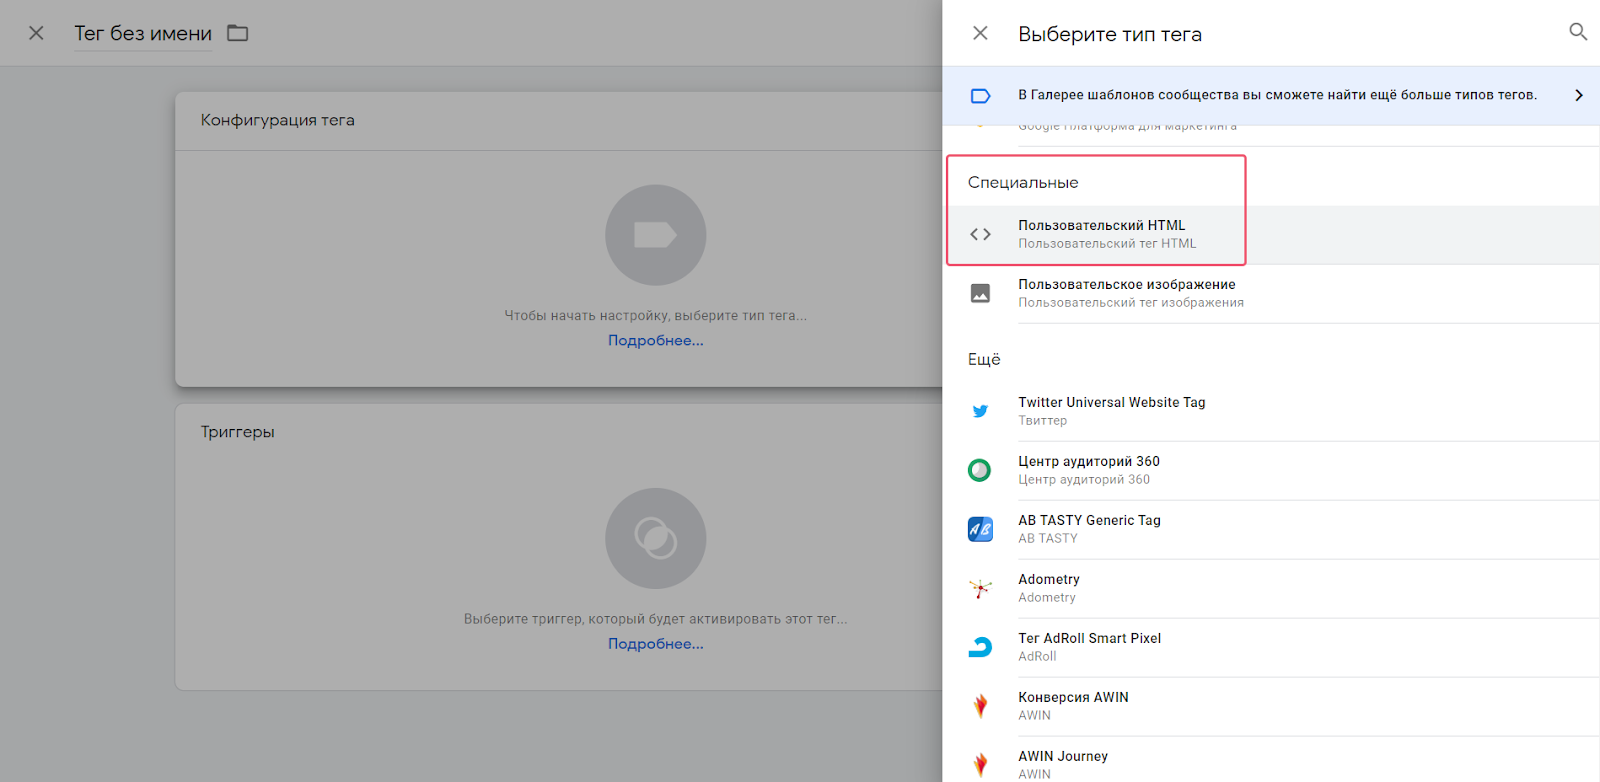
Task: Click the 'Пользовательский тег HTML' subtitle
Action: pos(1107,244)
